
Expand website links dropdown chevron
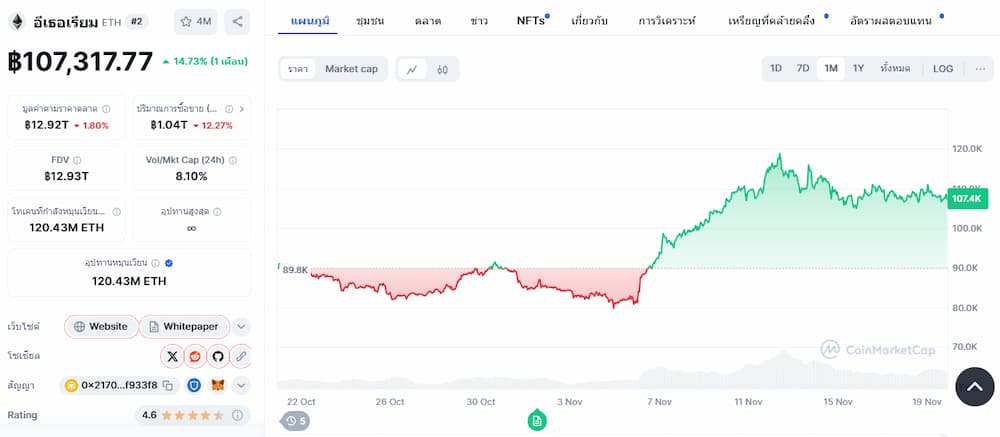click(x=240, y=327)
